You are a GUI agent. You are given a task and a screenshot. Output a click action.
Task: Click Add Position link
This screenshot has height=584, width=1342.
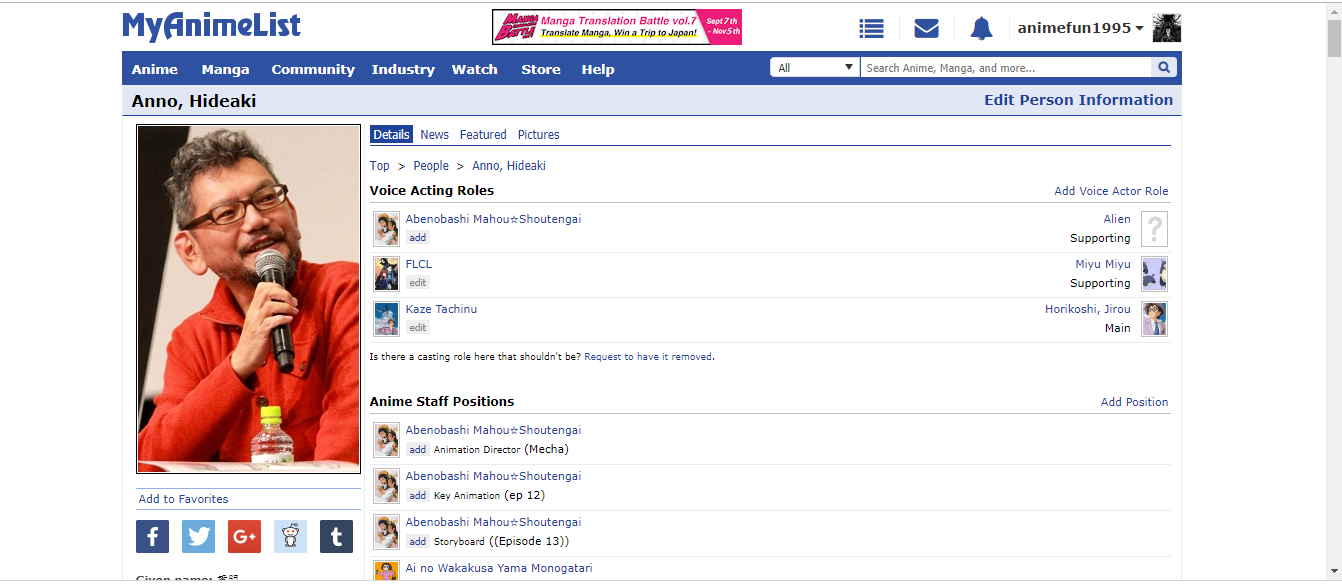coord(1134,402)
